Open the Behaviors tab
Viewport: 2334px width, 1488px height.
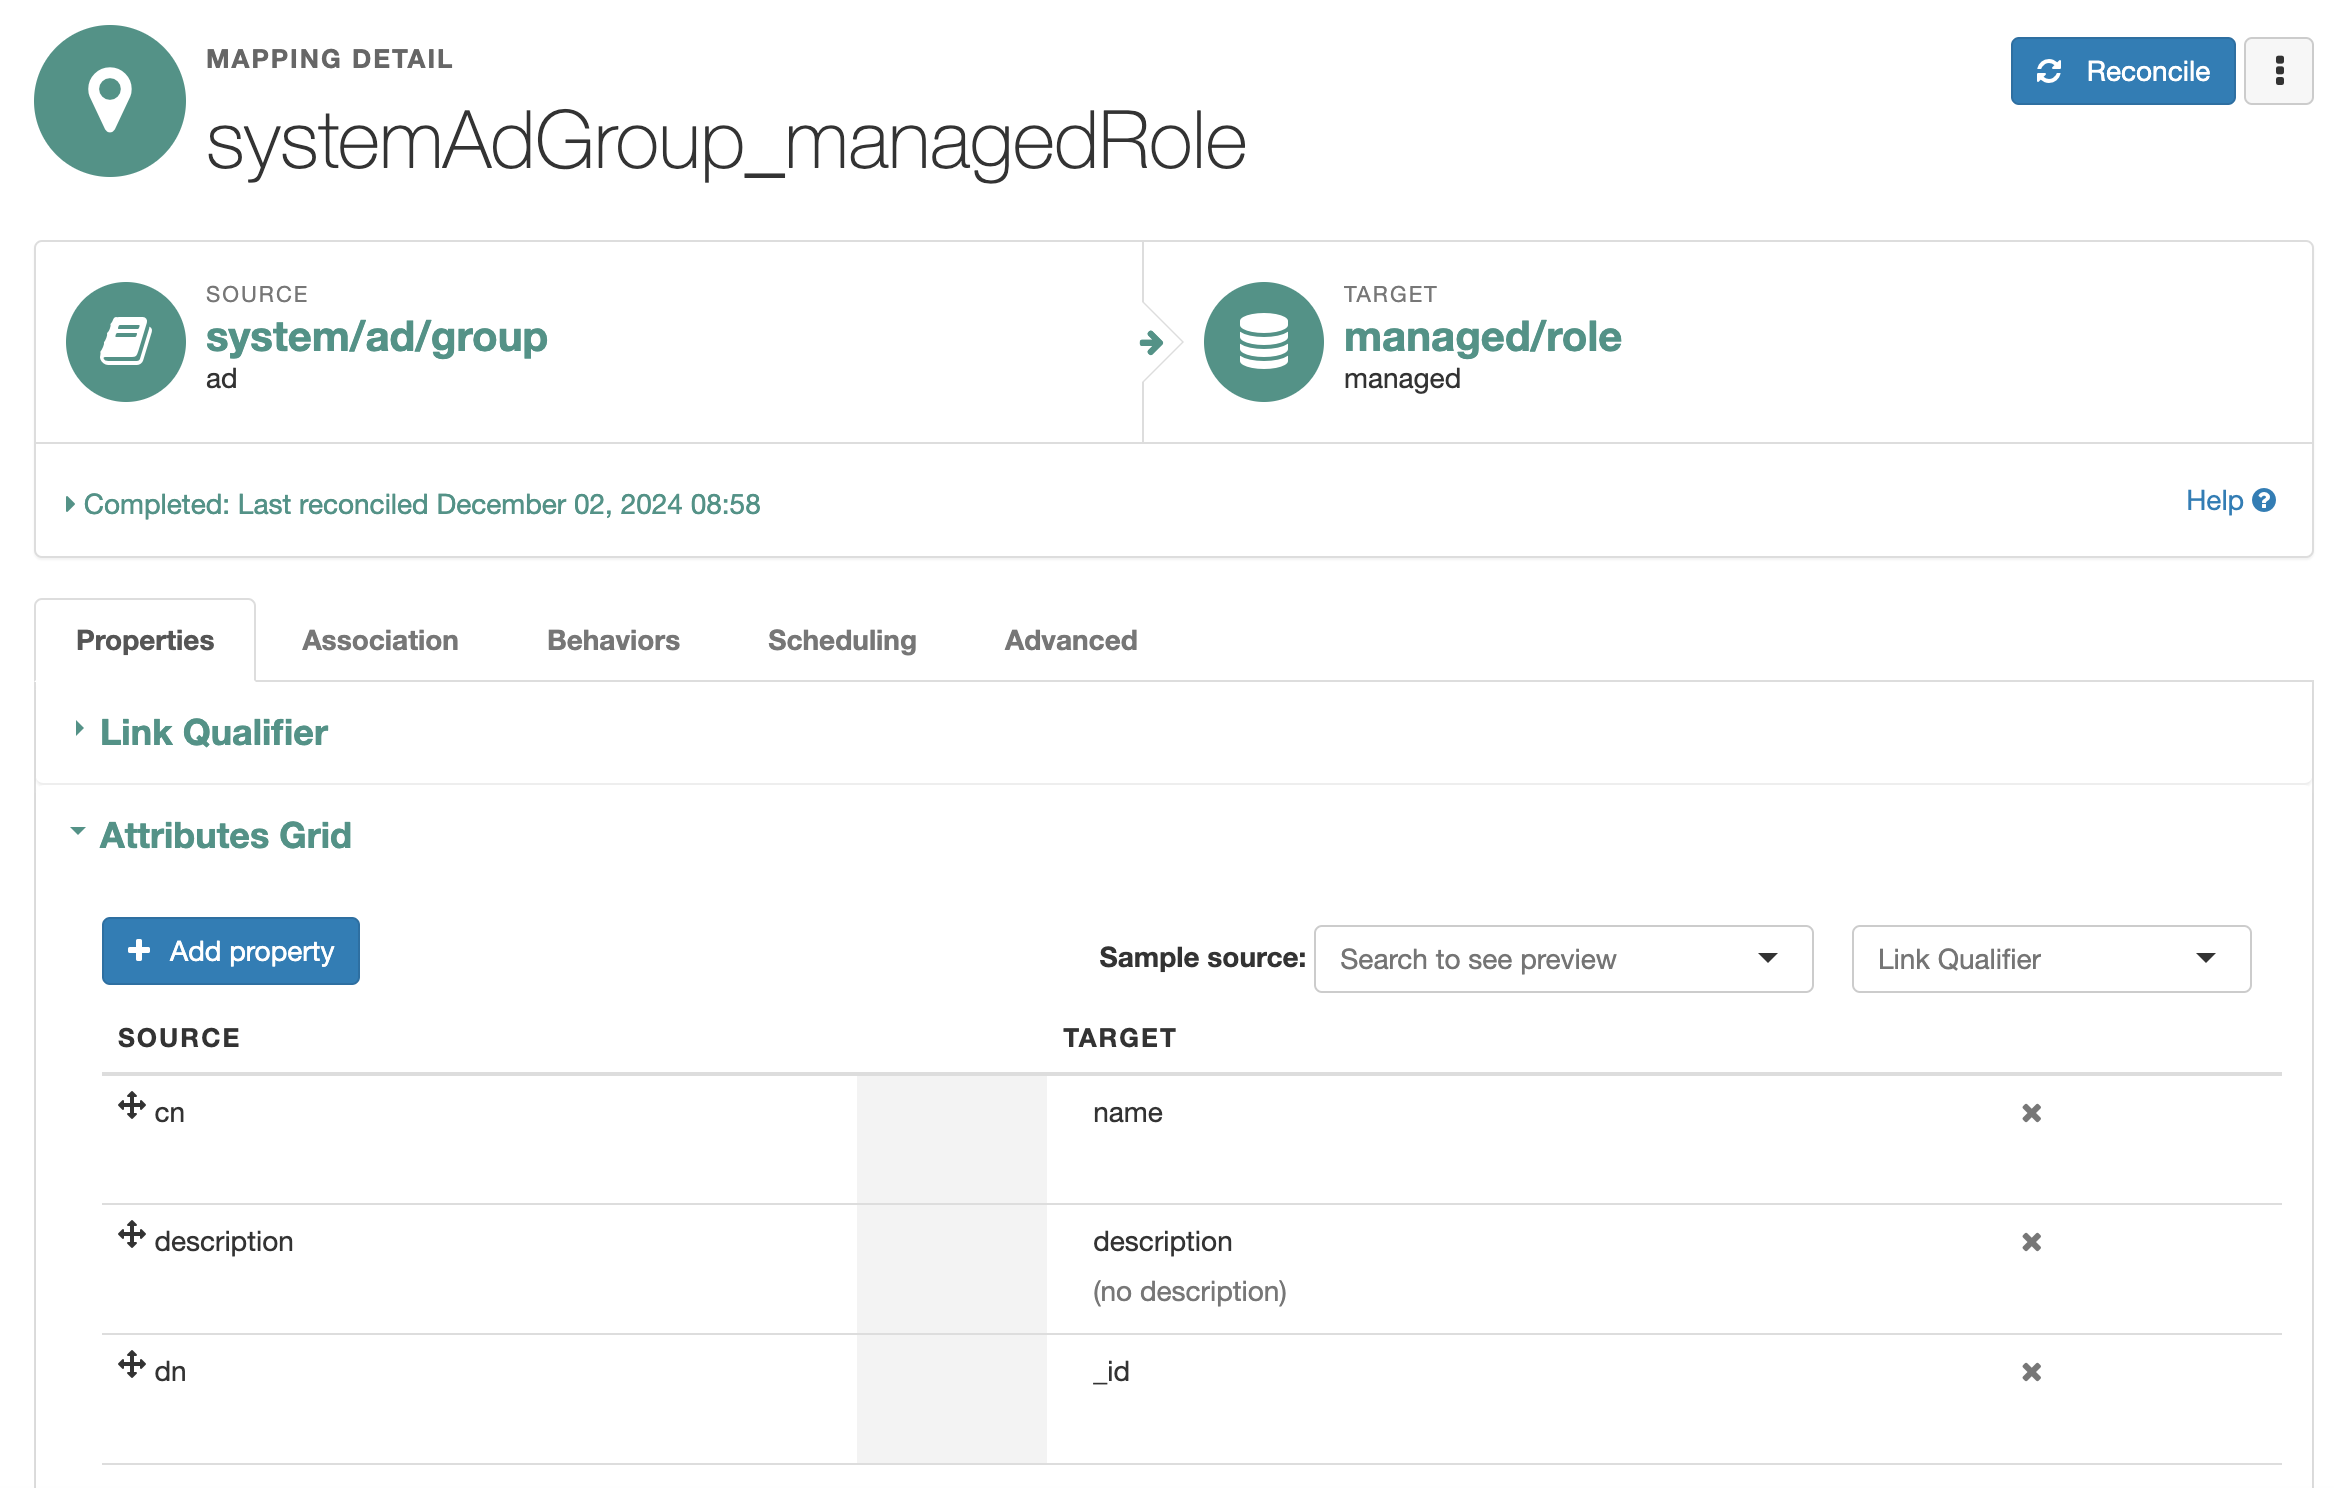[x=613, y=640]
